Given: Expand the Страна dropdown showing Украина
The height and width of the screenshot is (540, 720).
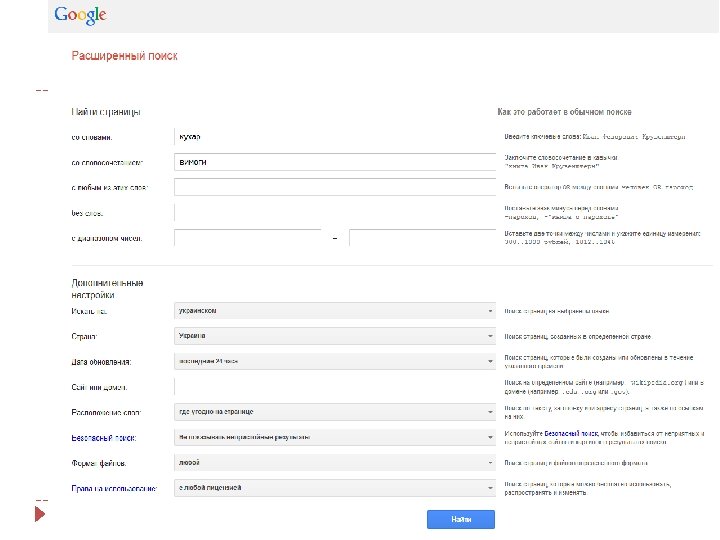Looking at the screenshot, I should (x=335, y=336).
